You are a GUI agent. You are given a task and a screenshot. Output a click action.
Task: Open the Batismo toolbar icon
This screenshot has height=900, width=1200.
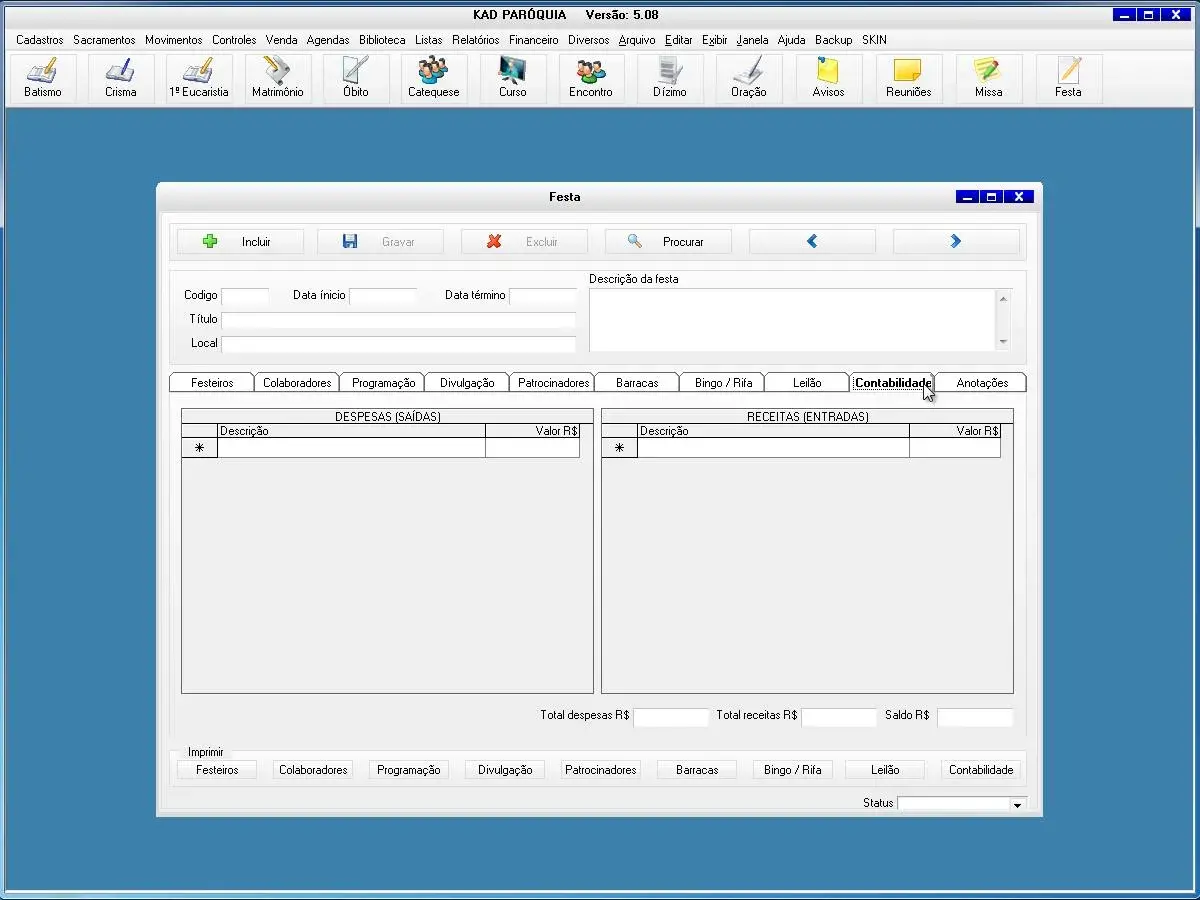click(43, 79)
